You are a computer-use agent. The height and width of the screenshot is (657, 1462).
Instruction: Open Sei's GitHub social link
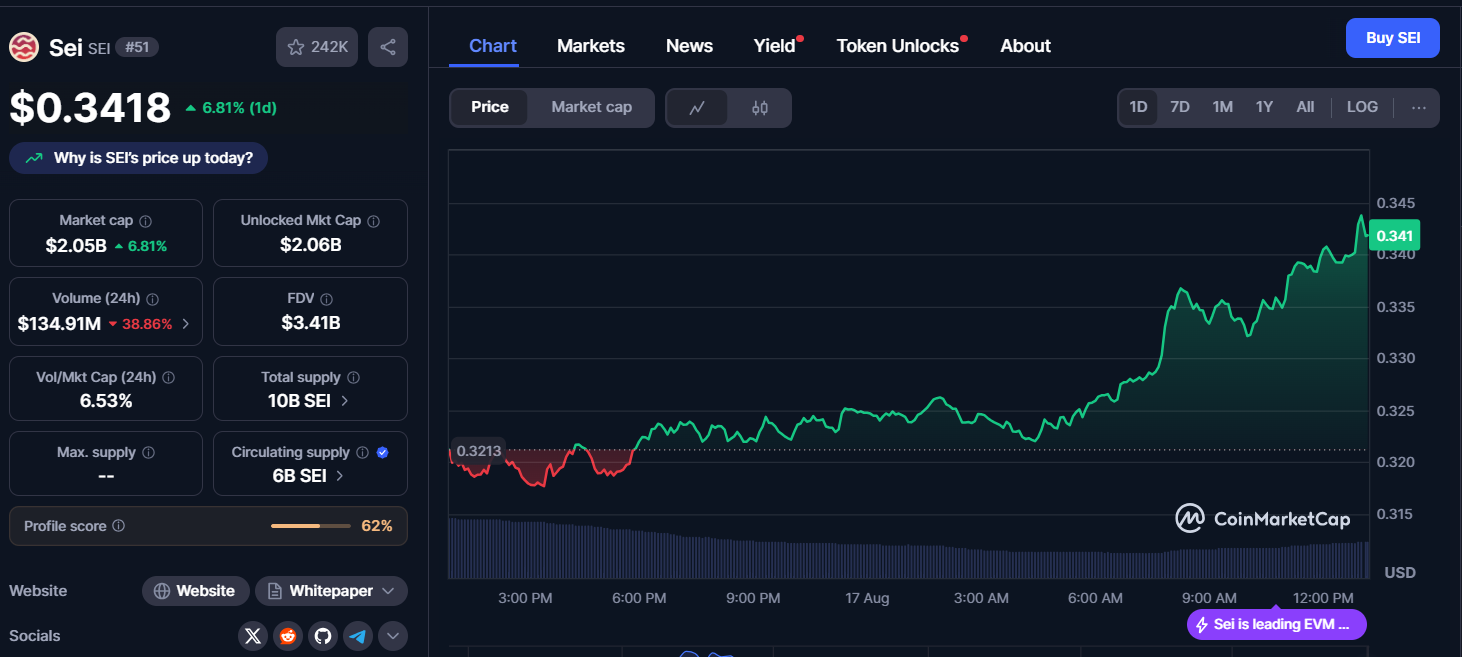[322, 636]
